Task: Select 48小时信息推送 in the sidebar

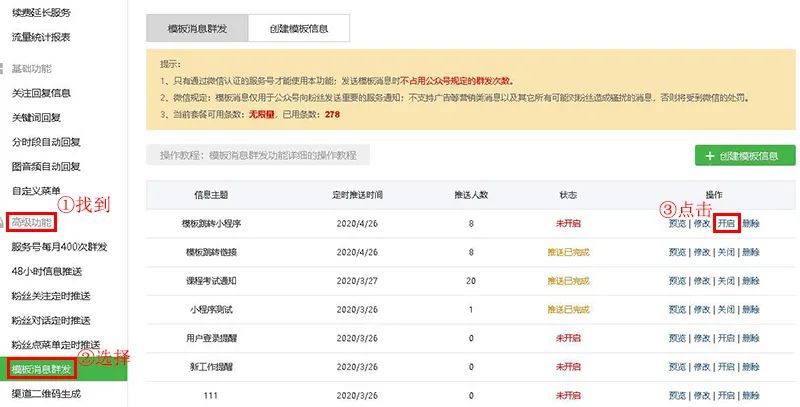Action: (x=47, y=271)
